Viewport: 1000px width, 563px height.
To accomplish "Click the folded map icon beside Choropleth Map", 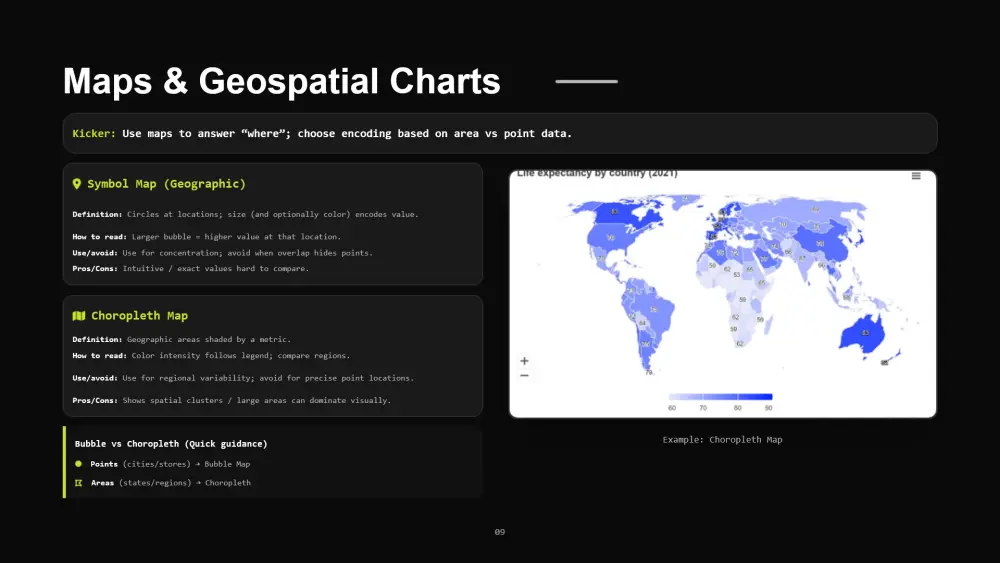I will 78,316.
